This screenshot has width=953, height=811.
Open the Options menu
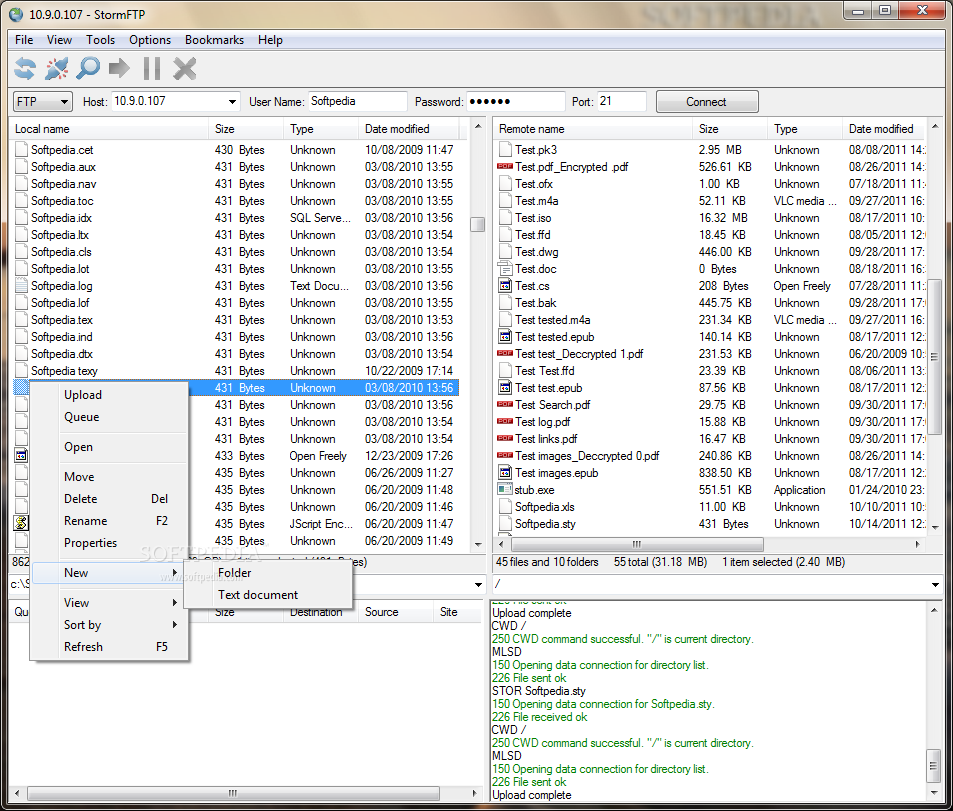(x=150, y=40)
